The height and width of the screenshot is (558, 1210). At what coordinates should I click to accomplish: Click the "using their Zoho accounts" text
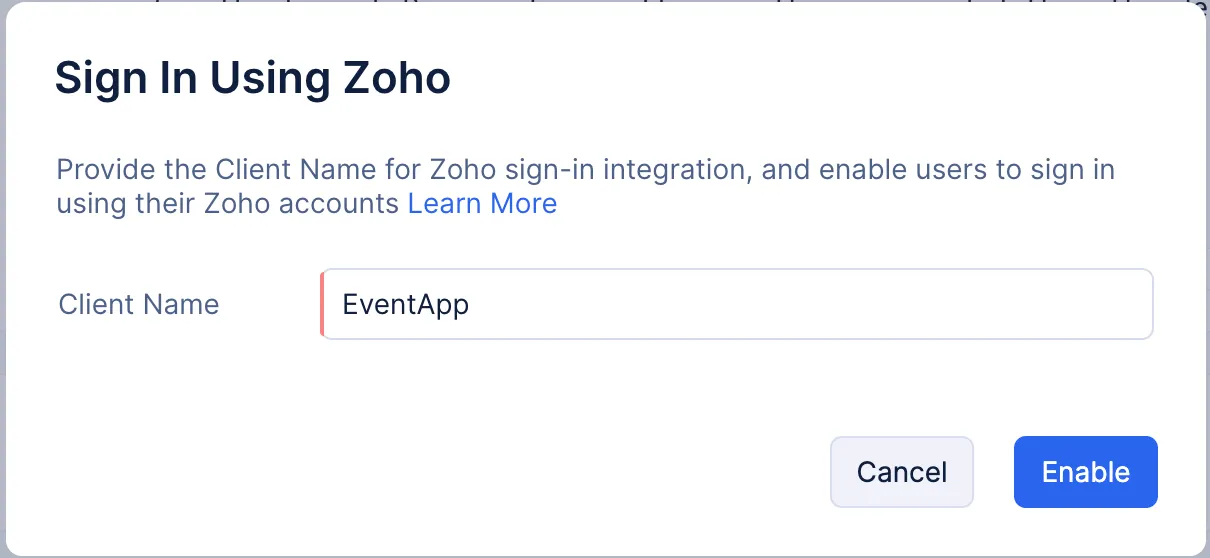click(x=230, y=204)
